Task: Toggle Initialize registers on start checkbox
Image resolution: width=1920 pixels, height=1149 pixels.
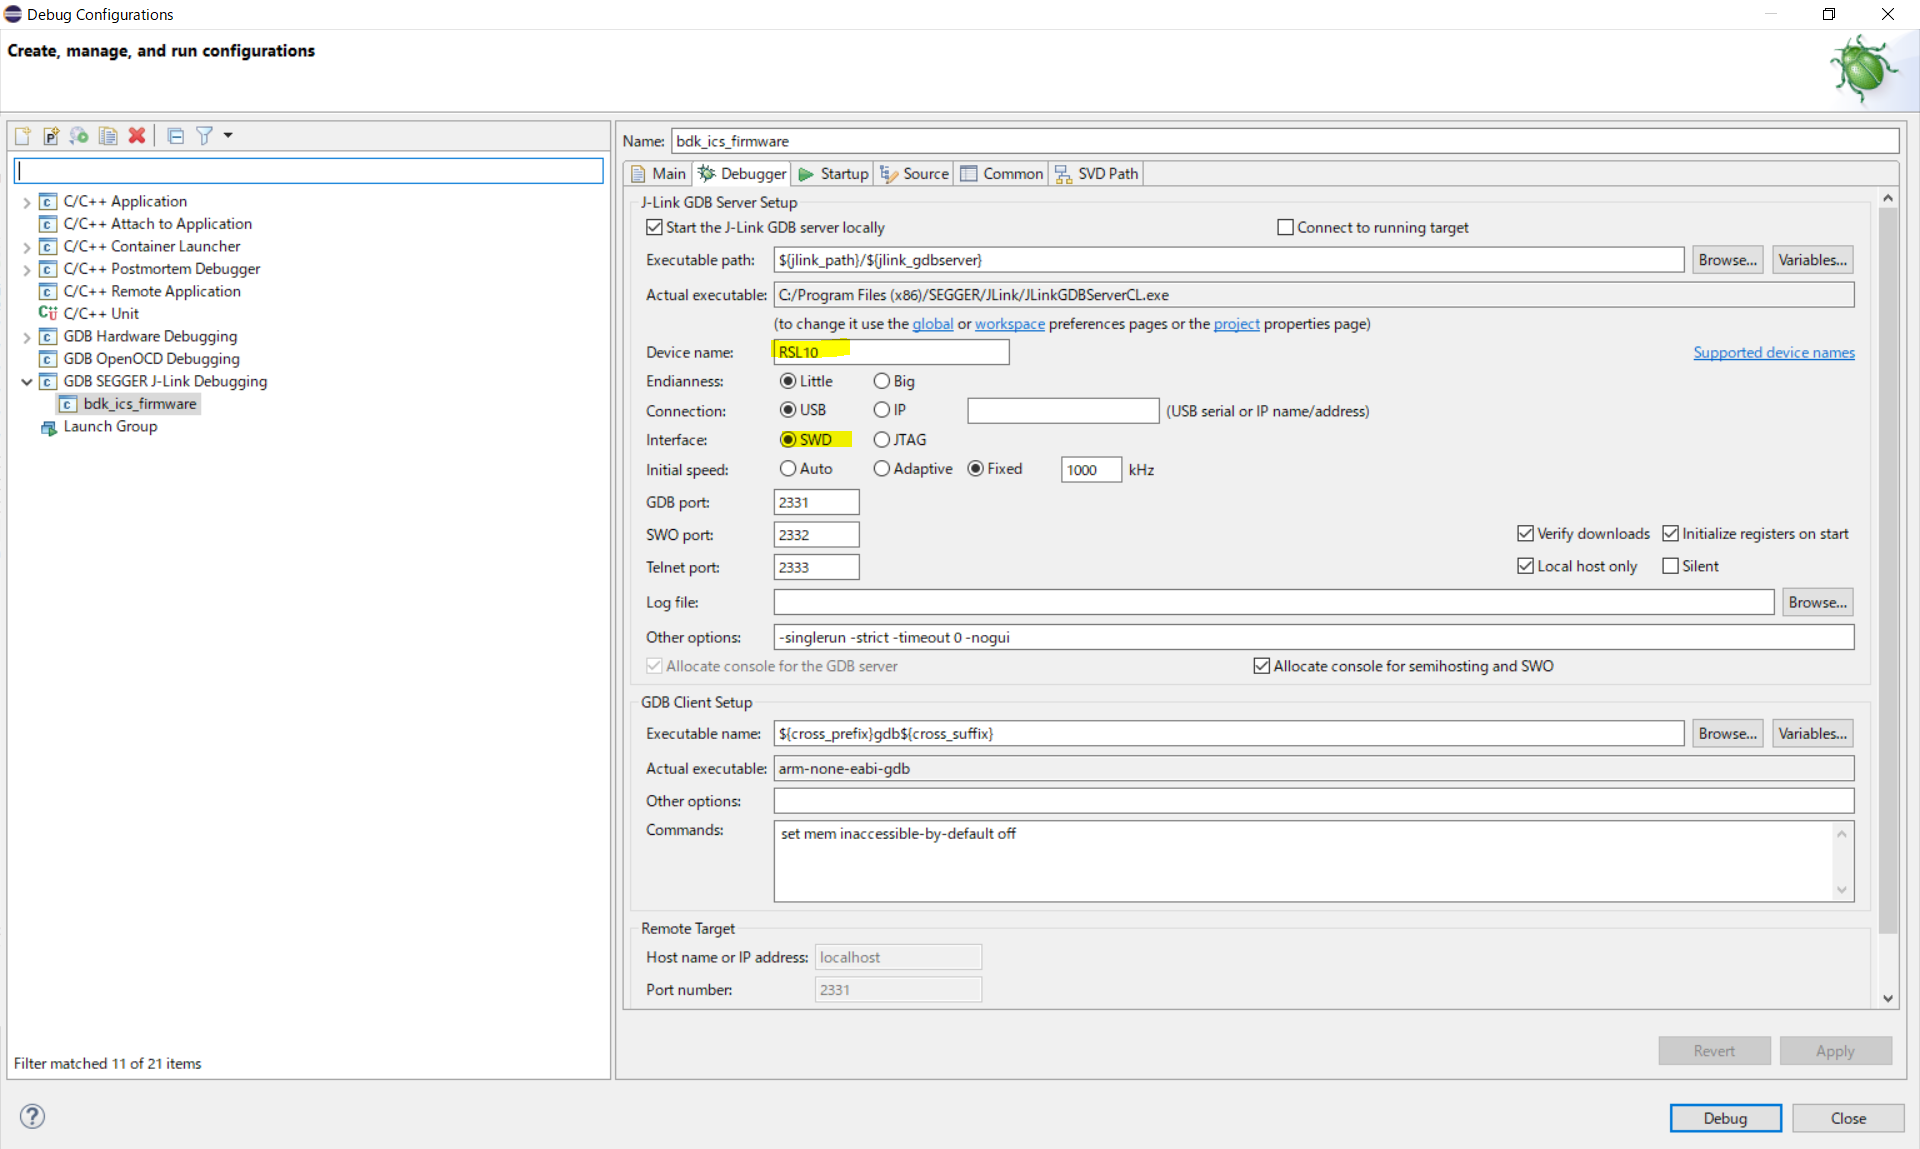Action: [1670, 534]
